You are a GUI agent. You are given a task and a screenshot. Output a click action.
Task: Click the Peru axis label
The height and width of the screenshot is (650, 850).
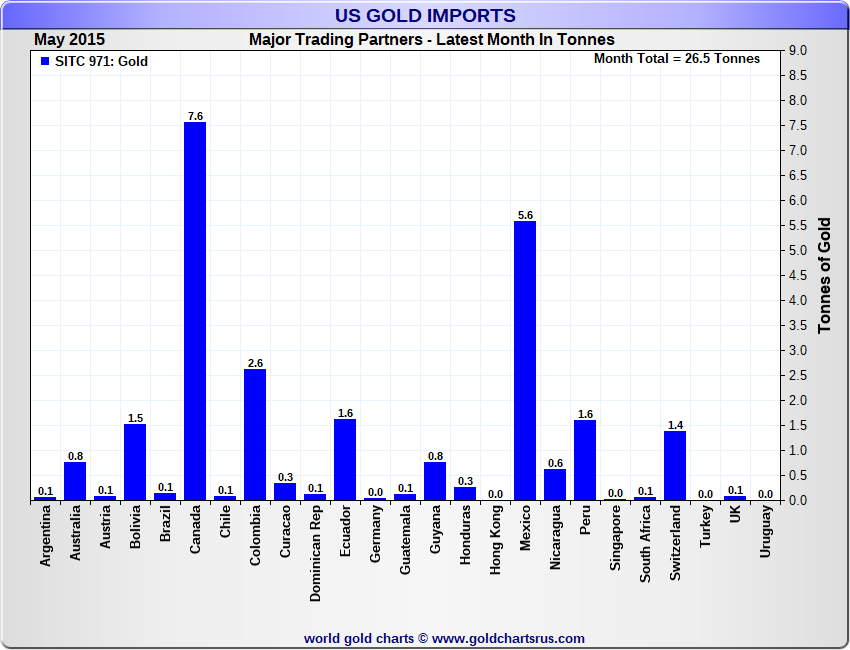tap(585, 520)
